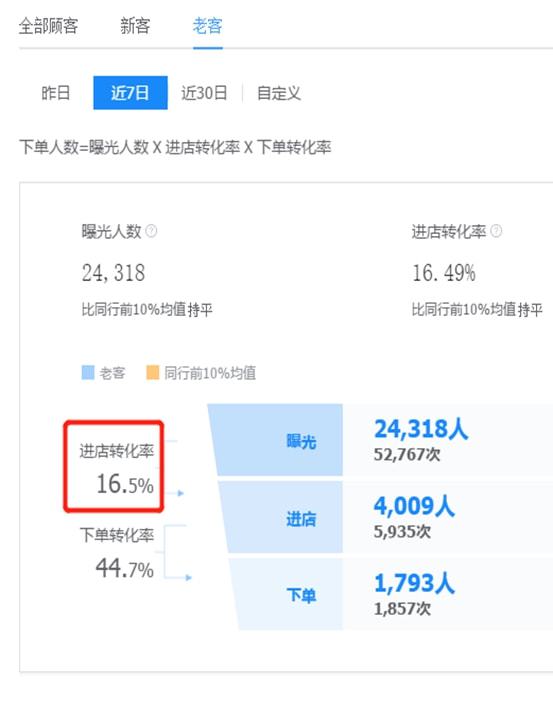
Task: Toggle the 老客 legend swatch
Action: [x=88, y=373]
